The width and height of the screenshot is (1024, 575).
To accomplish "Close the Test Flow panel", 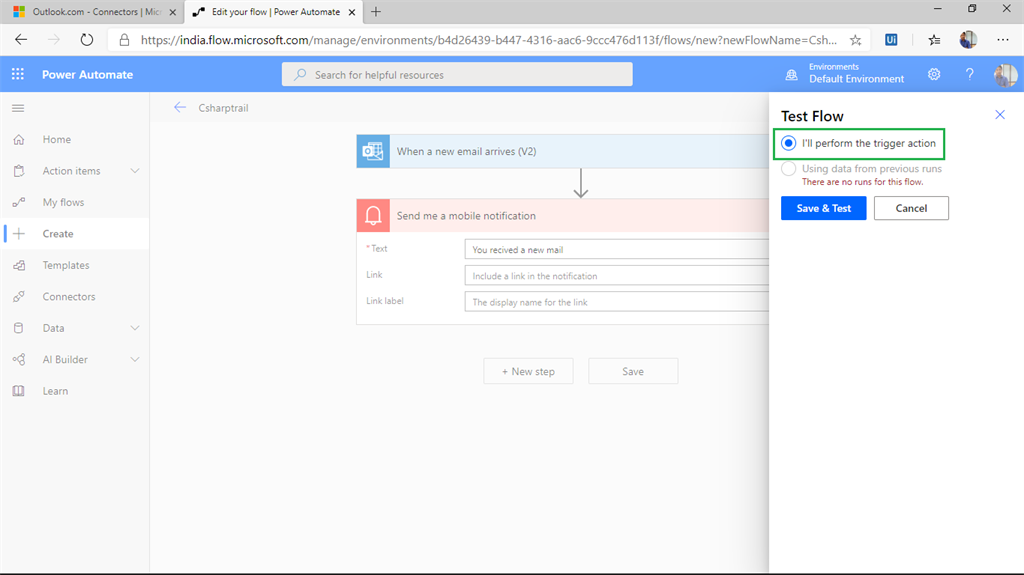I will pyautogui.click(x=1000, y=115).
